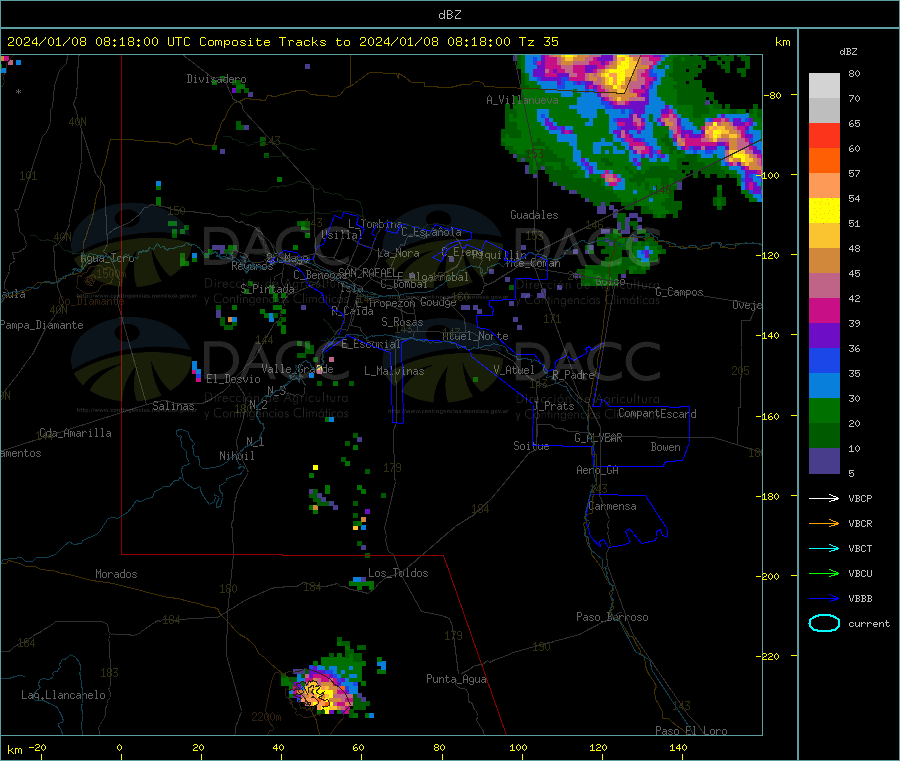Click the 'Tz 35' threshold text
The width and height of the screenshot is (900, 761).
pos(538,42)
